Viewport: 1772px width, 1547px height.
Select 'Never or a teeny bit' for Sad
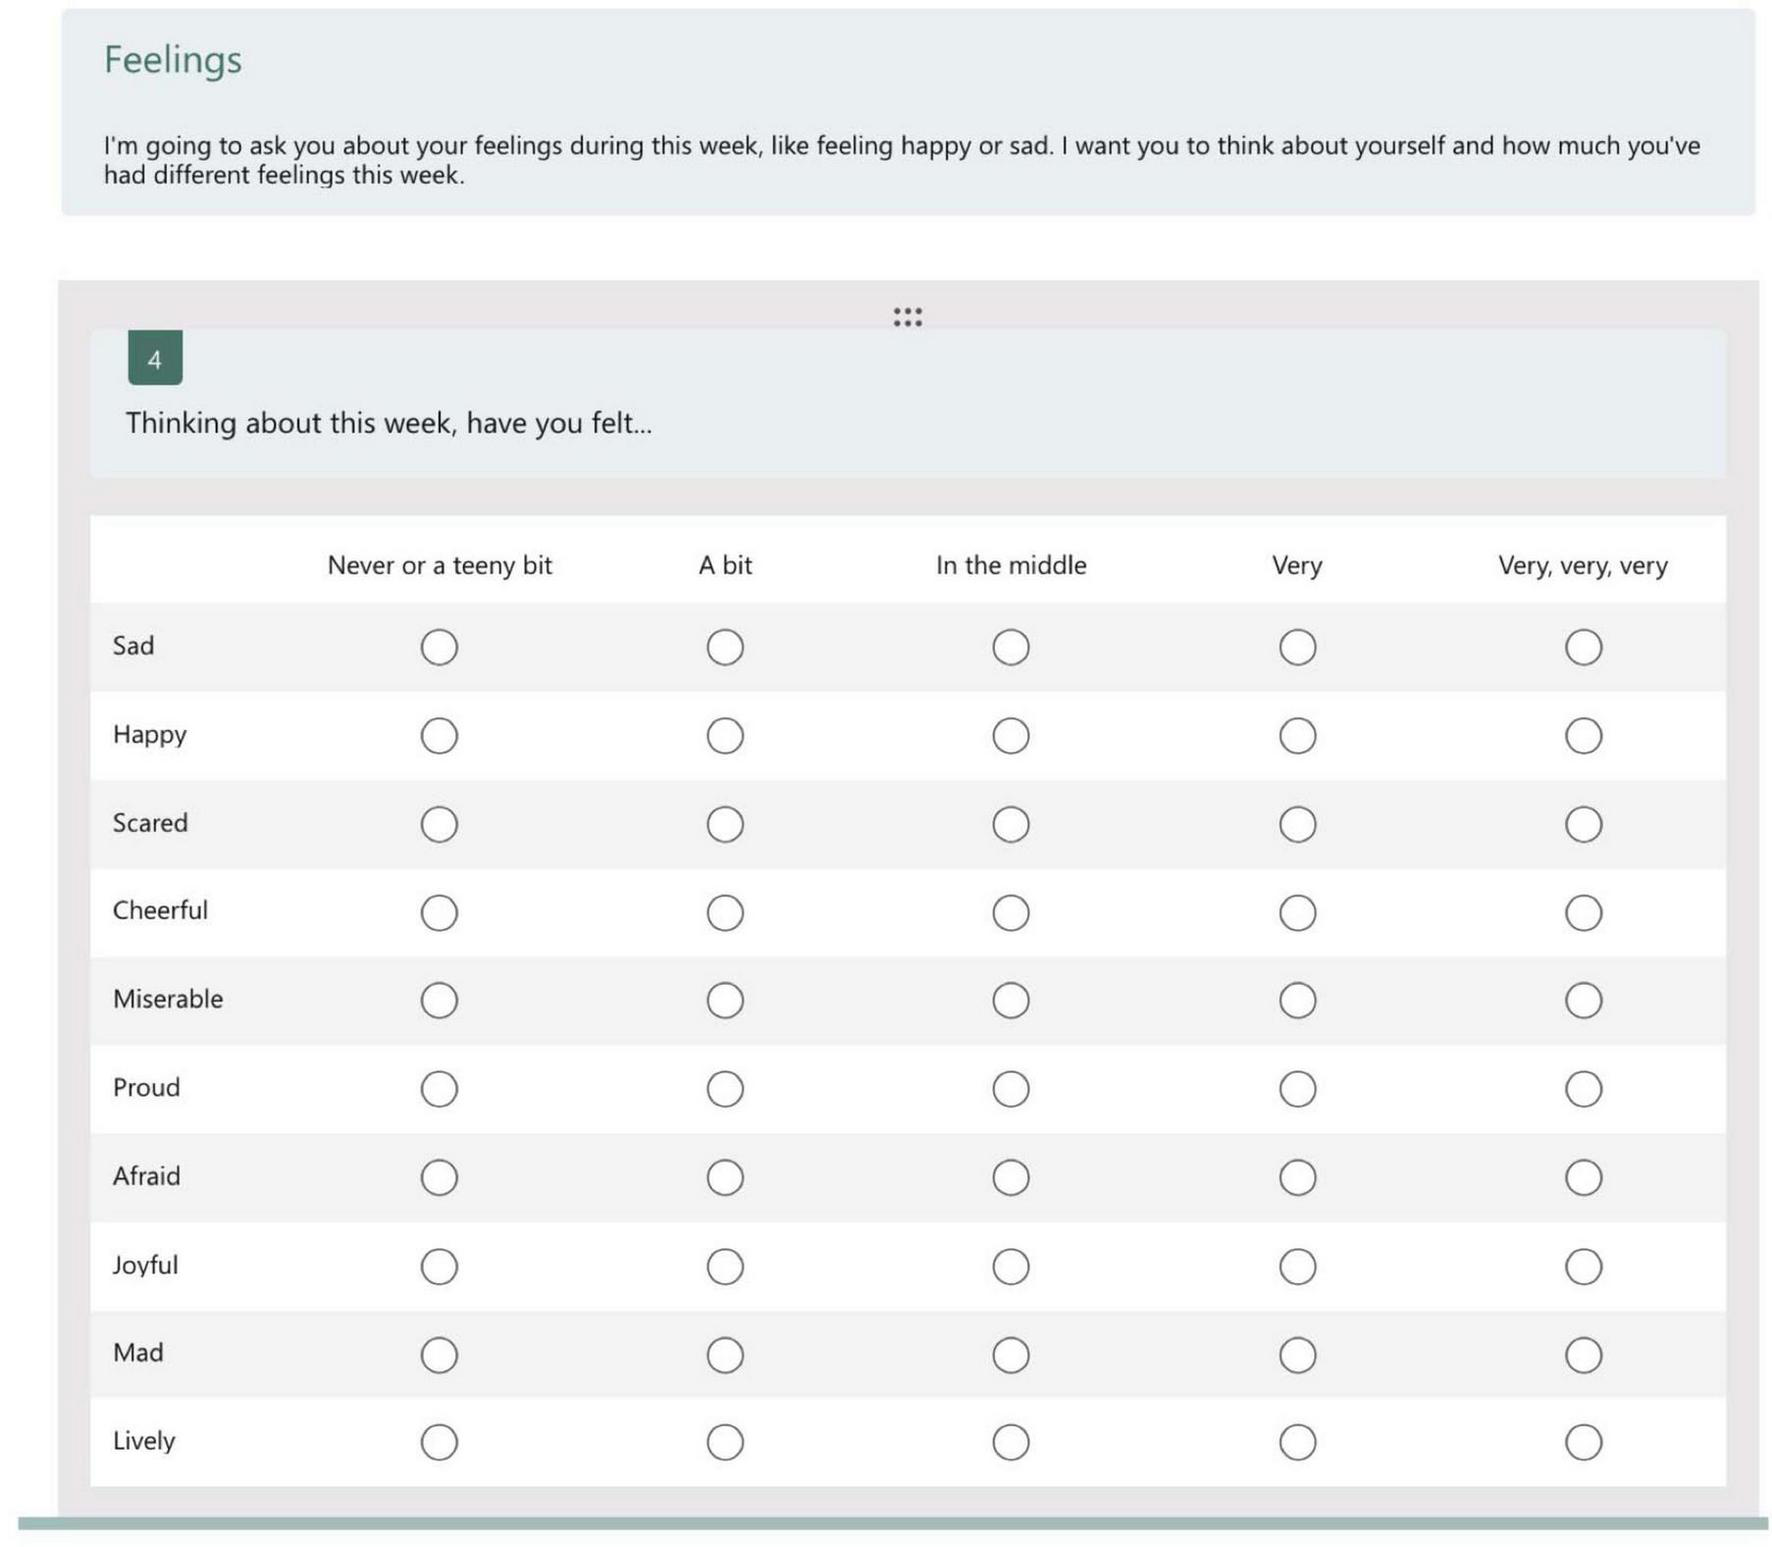(439, 647)
